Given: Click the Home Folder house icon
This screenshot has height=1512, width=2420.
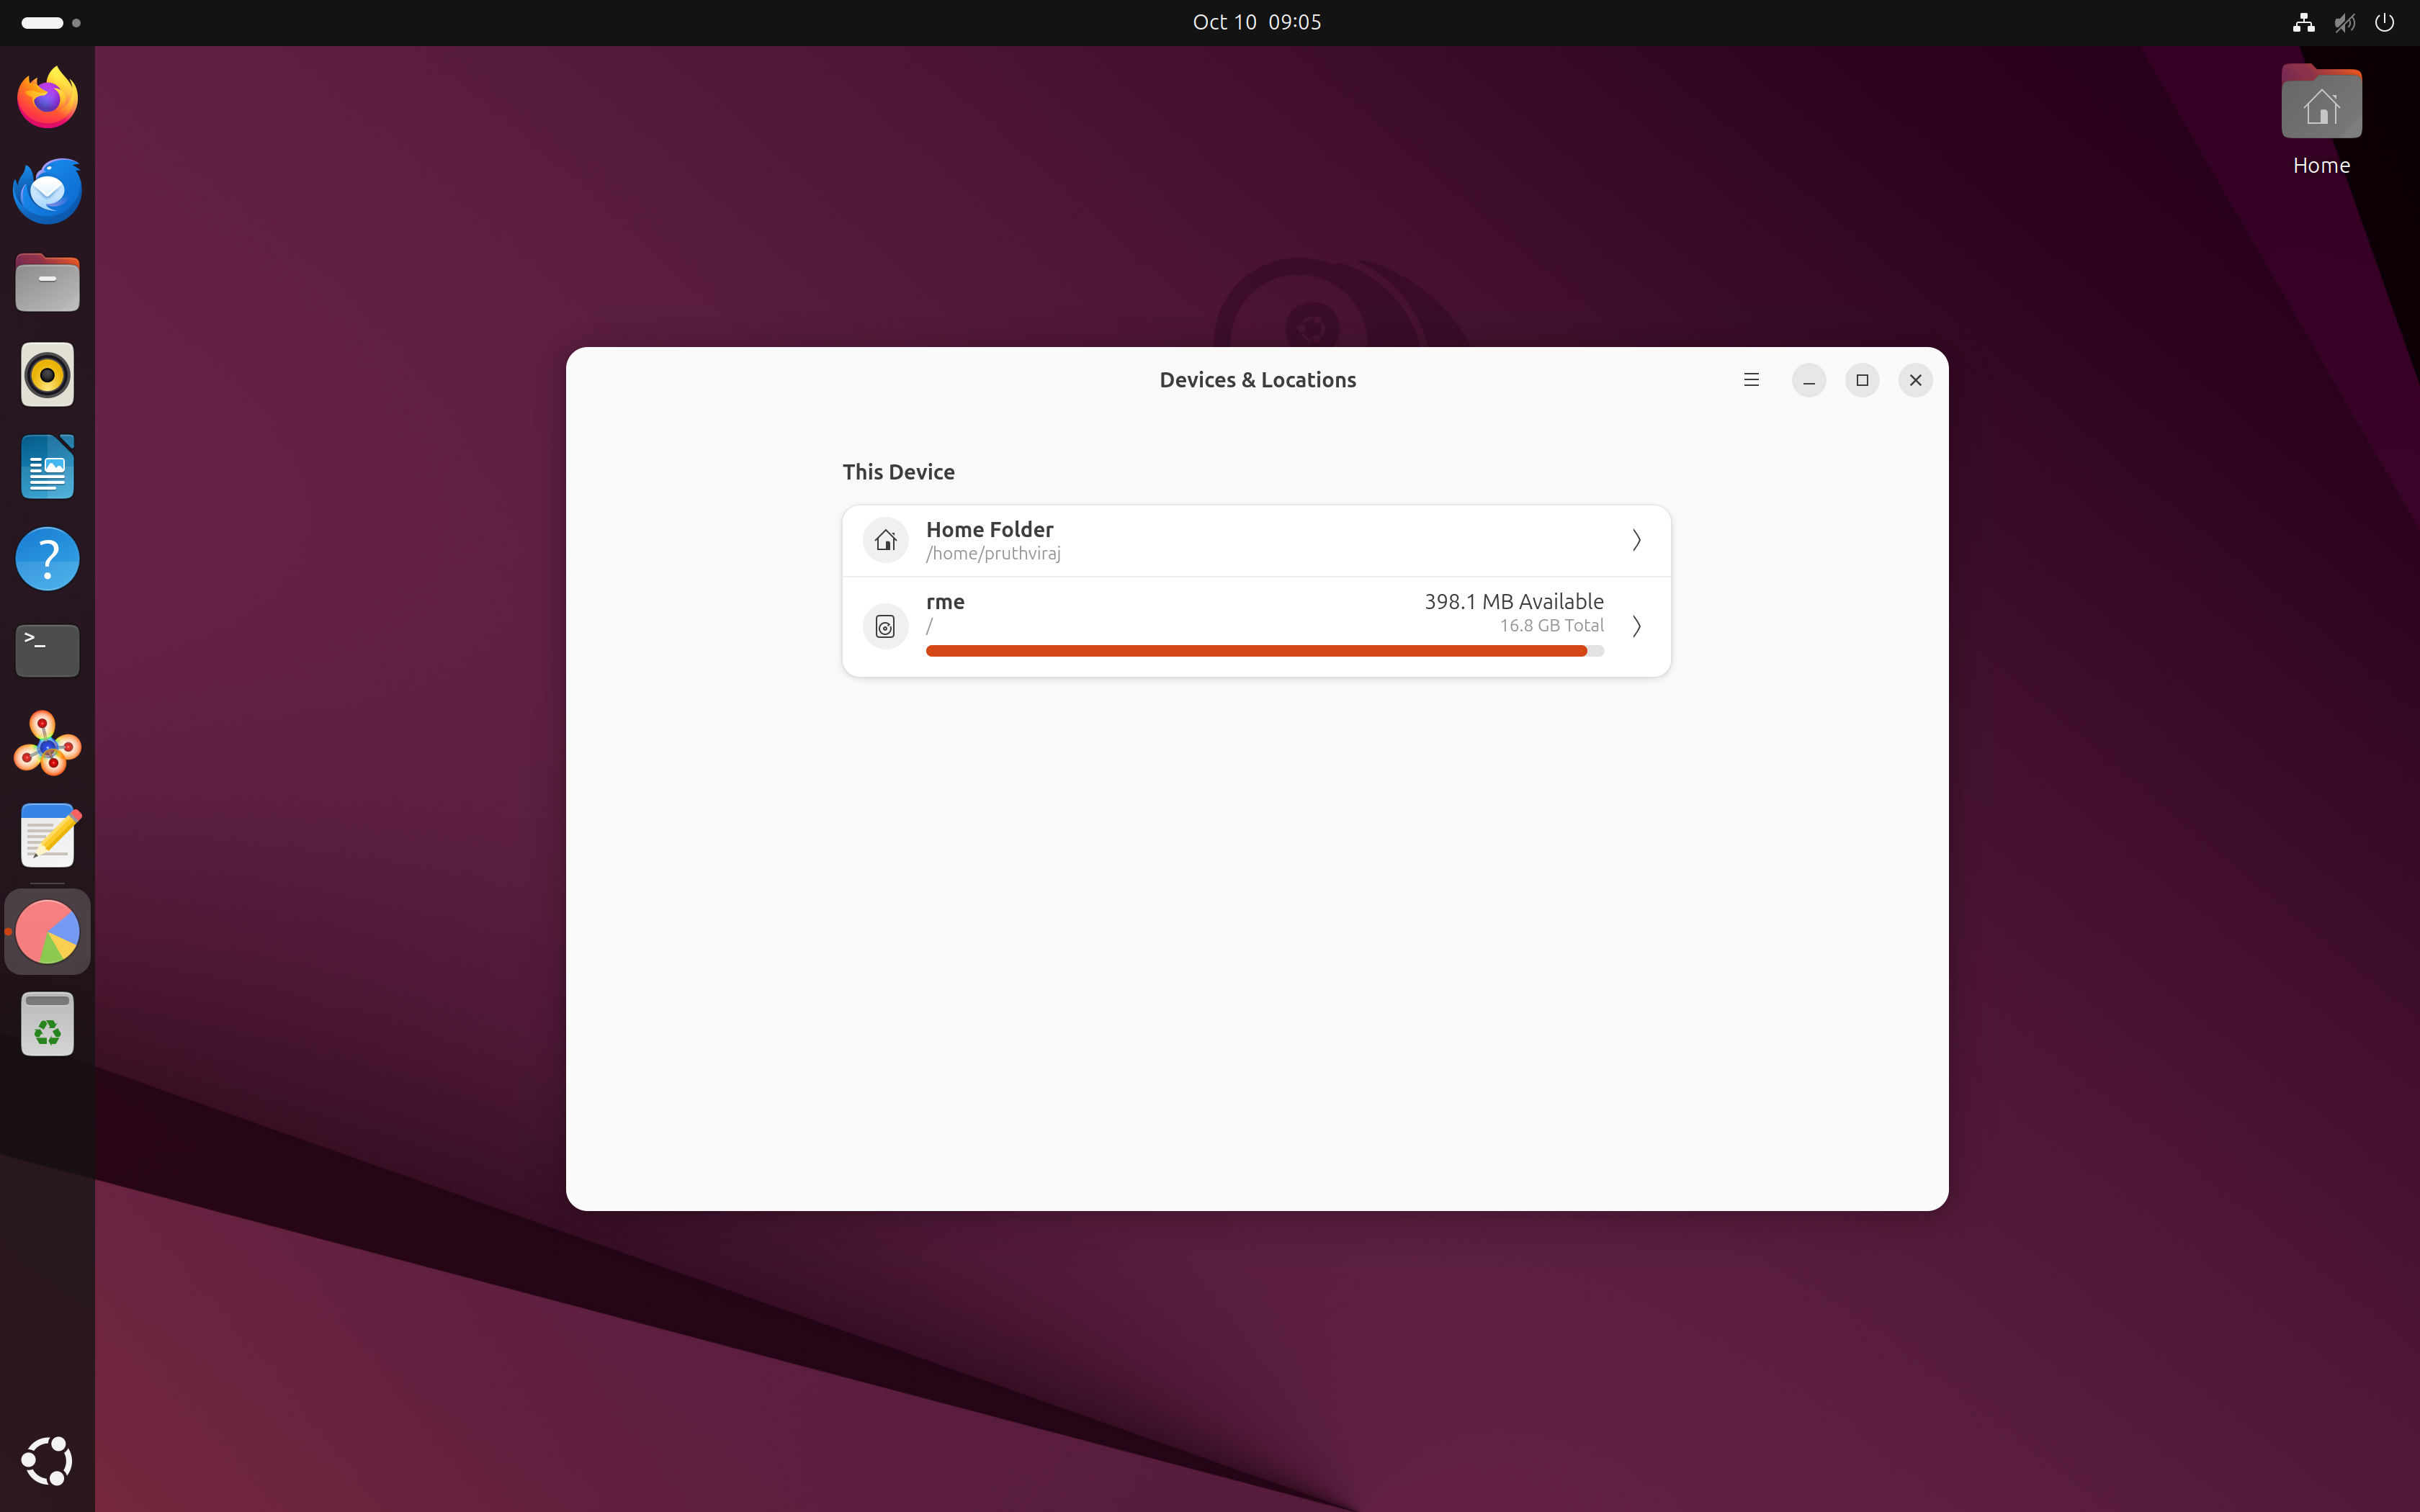Looking at the screenshot, I should (885, 541).
